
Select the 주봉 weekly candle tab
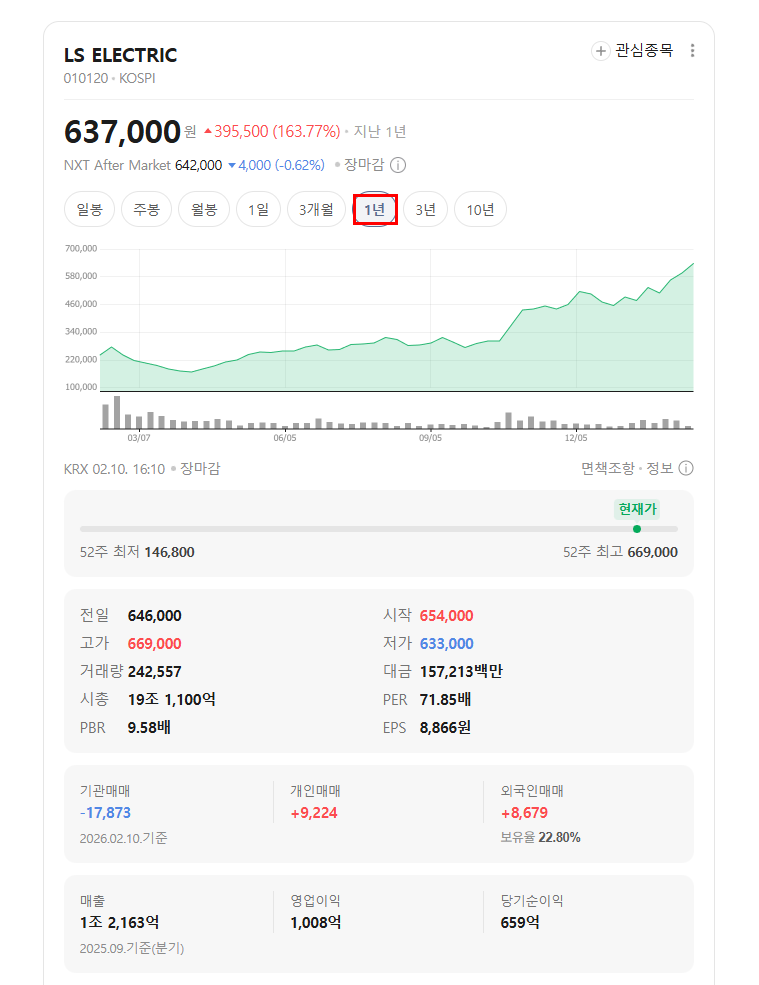pyautogui.click(x=146, y=209)
